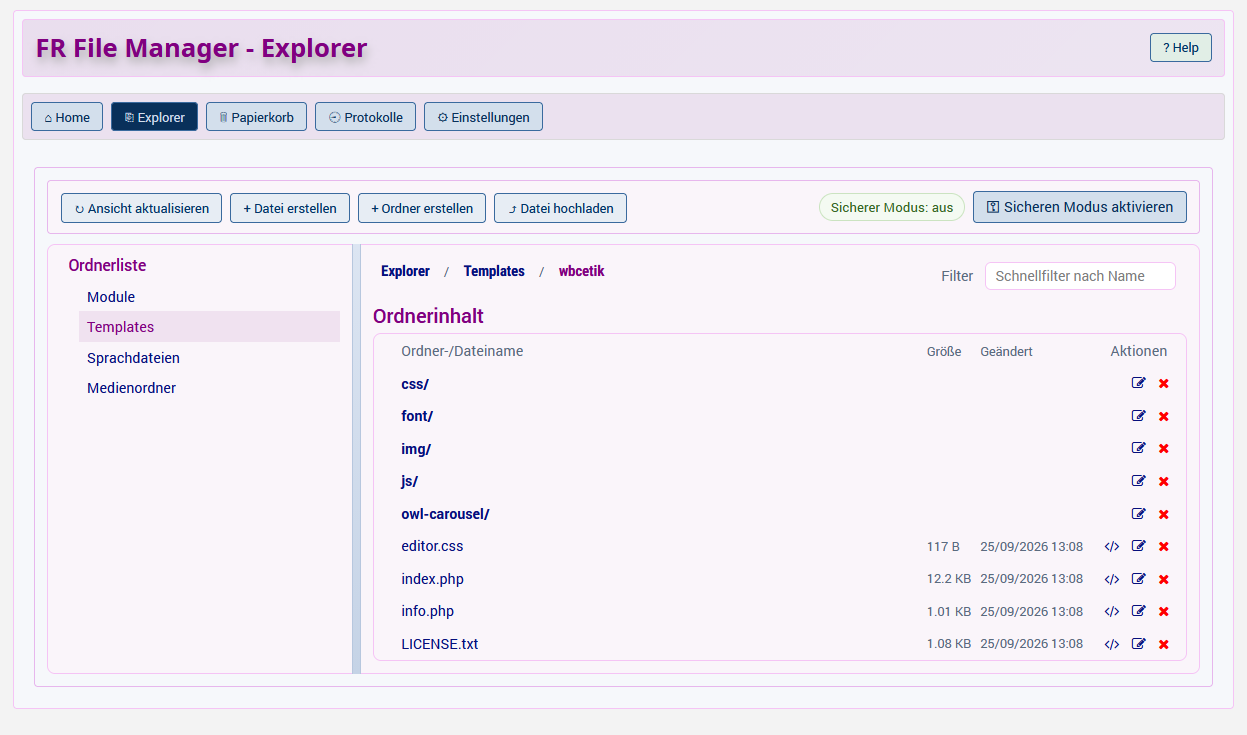The width and height of the screenshot is (1247, 735).
Task: Delete the info.php file
Action: [x=1163, y=611]
